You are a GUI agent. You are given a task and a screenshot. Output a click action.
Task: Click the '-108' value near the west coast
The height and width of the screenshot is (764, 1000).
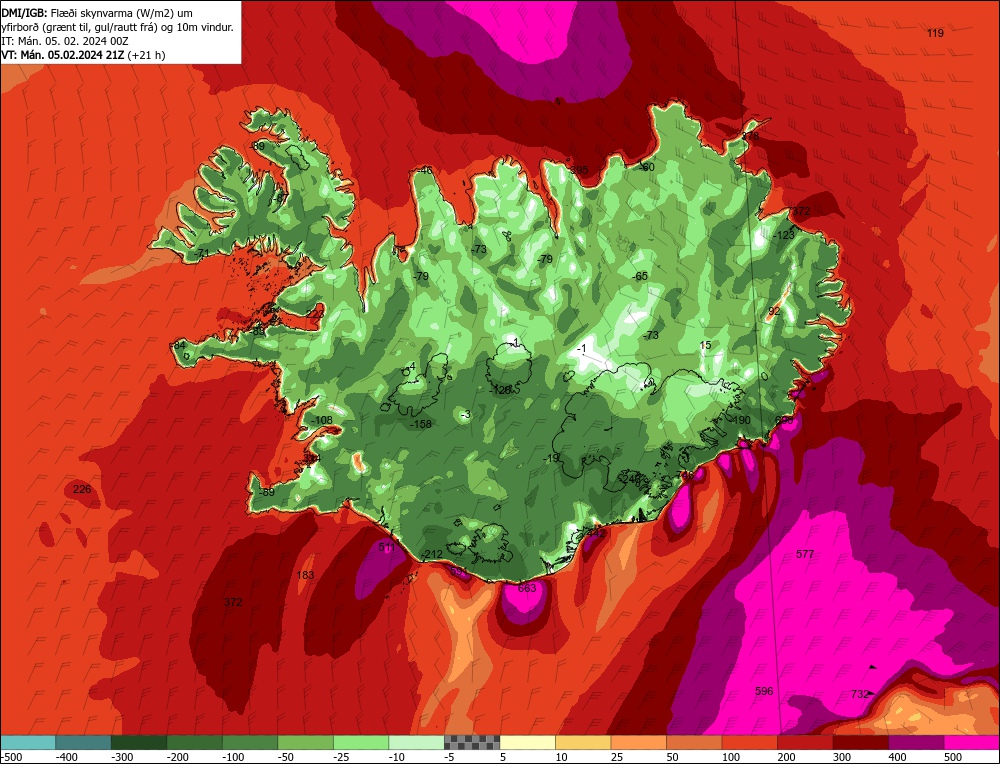click(321, 420)
